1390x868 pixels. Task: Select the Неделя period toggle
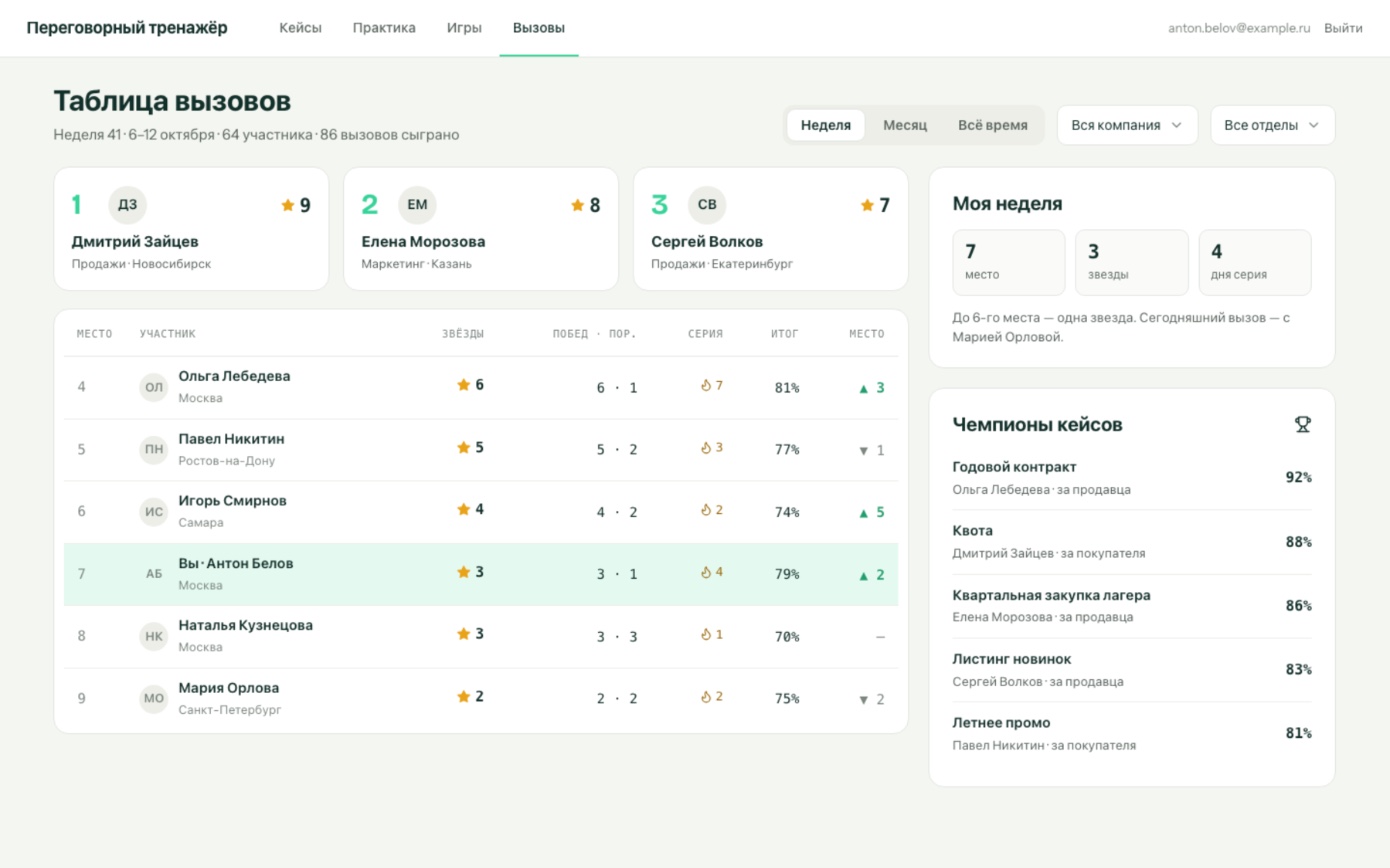(x=826, y=125)
